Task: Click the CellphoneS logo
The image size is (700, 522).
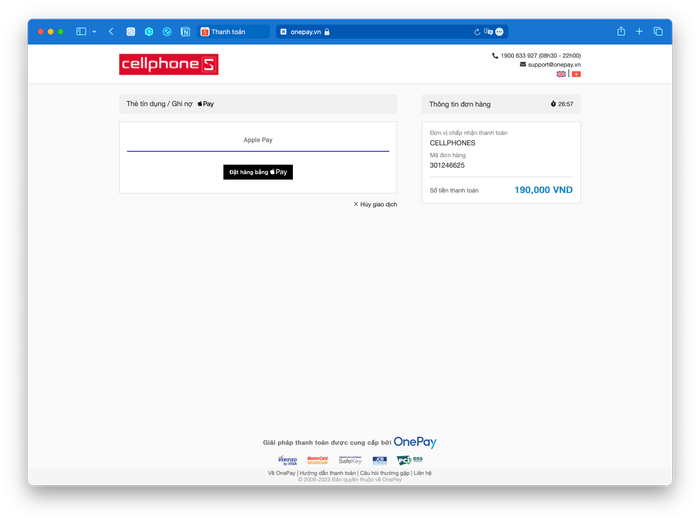Action: click(169, 64)
